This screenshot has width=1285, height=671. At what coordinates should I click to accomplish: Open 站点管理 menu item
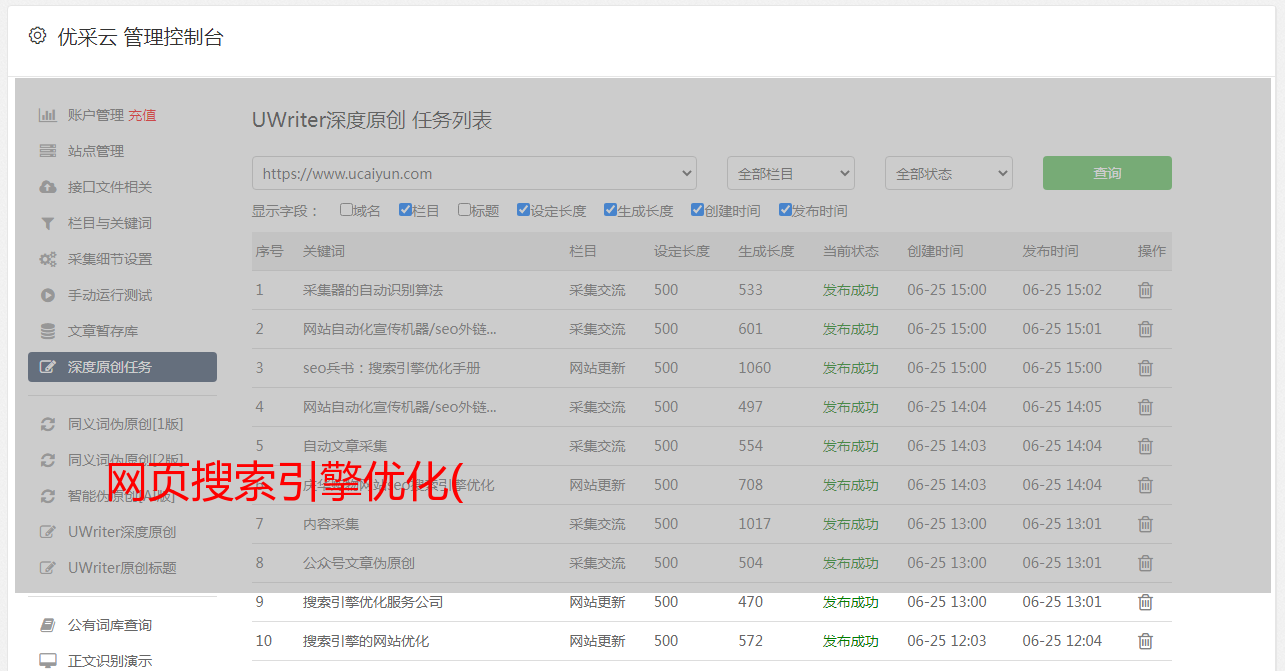[96, 151]
